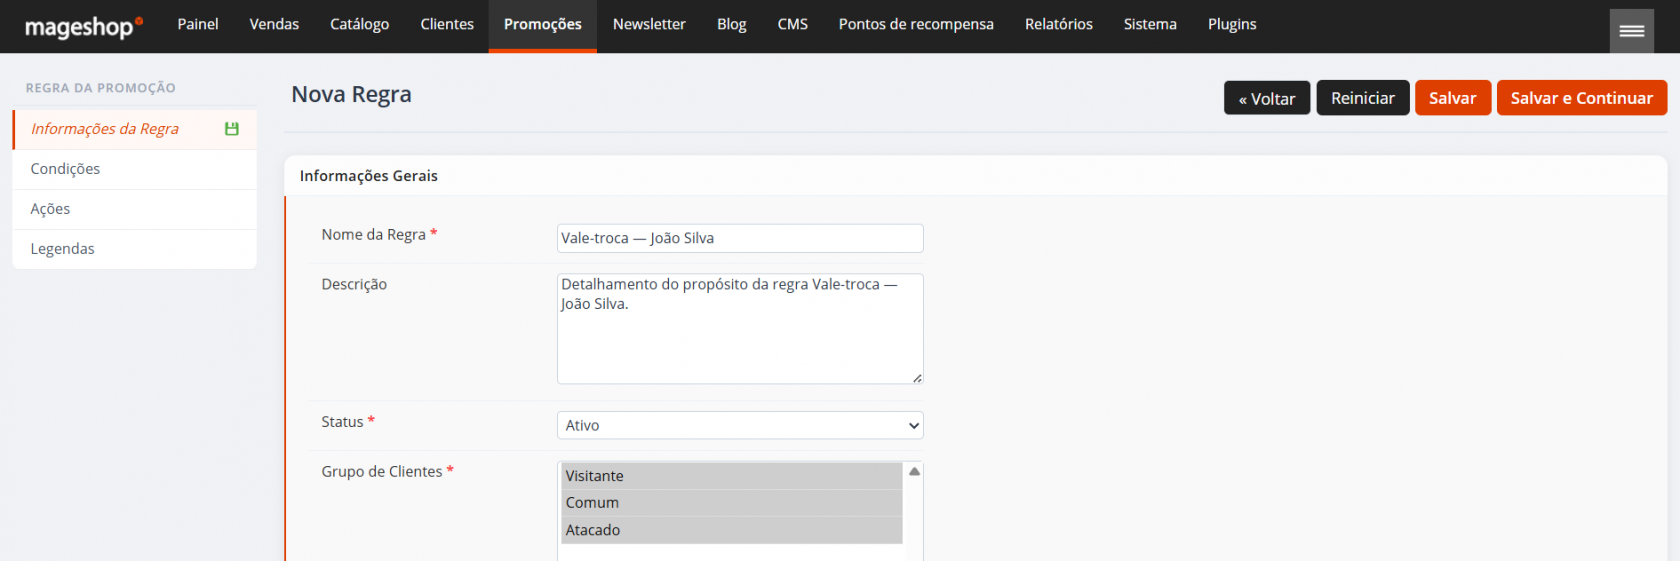This screenshot has width=1680, height=561.
Task: Go to the Legendas tab
Action: point(63,249)
